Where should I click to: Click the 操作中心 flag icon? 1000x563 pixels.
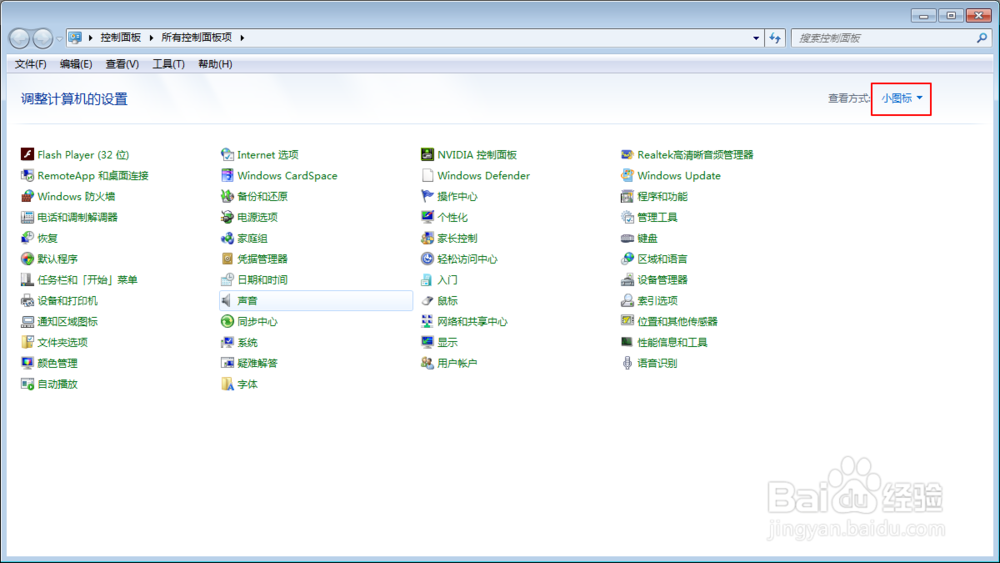(x=427, y=196)
